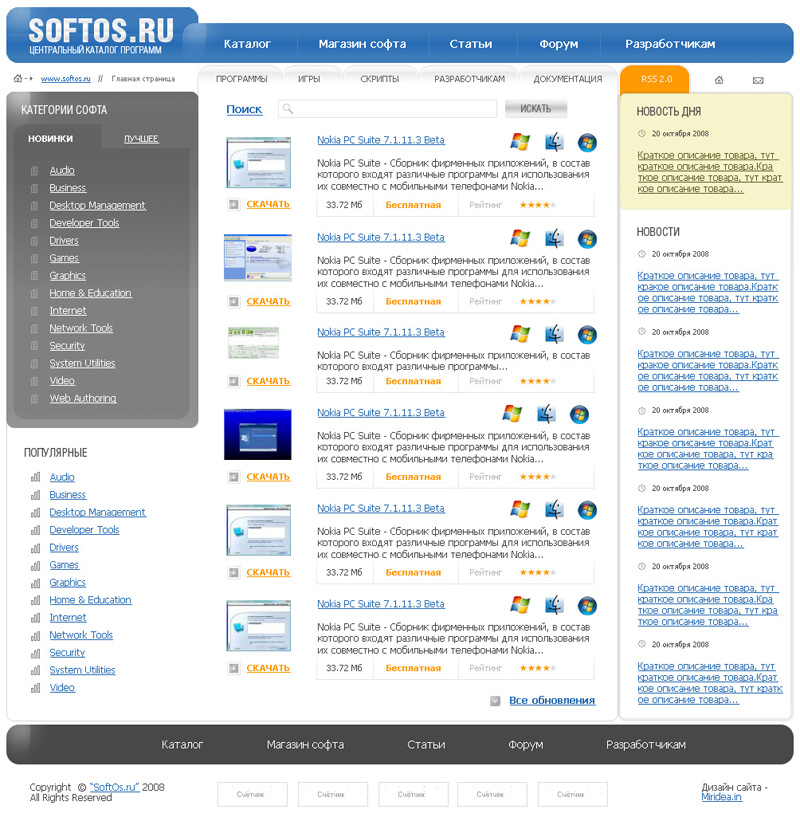Click clock icon in Новость дня block

pyautogui.click(x=641, y=134)
